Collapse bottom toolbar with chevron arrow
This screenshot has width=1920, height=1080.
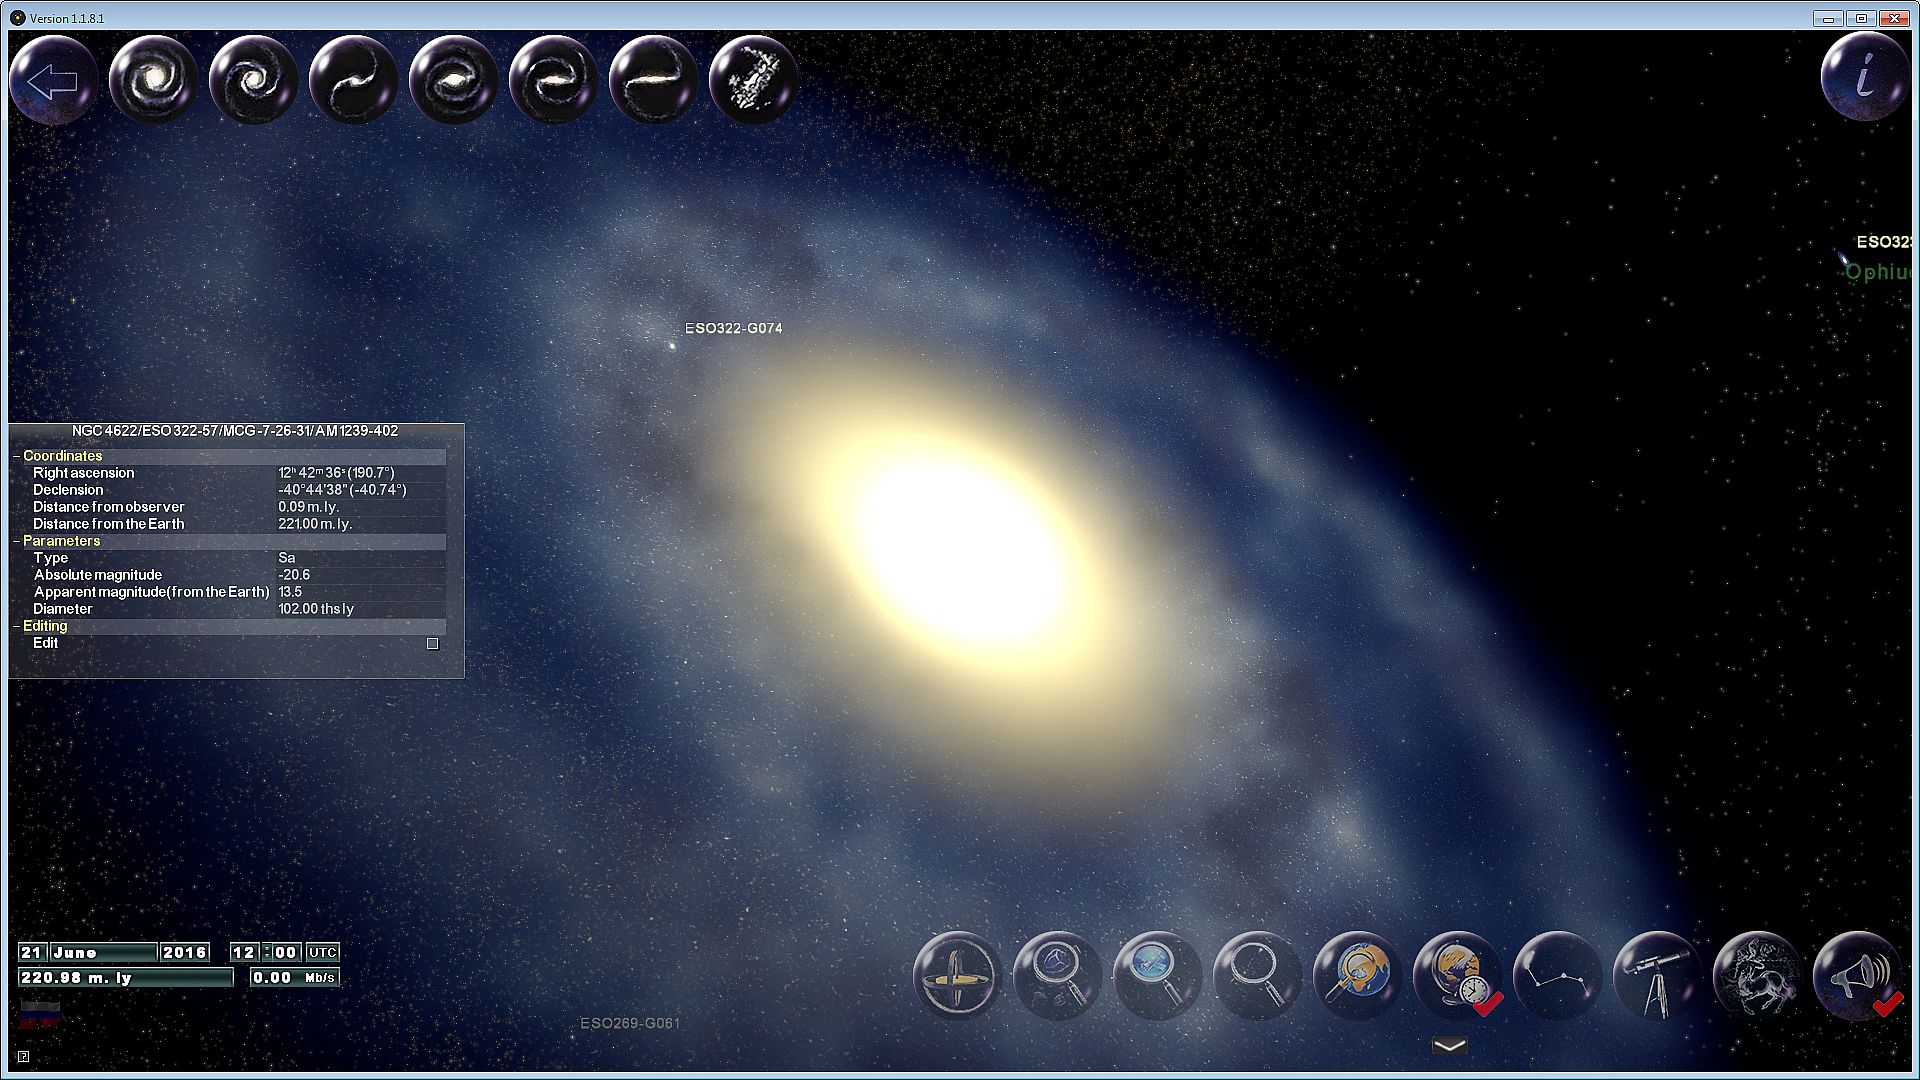(x=1449, y=1046)
